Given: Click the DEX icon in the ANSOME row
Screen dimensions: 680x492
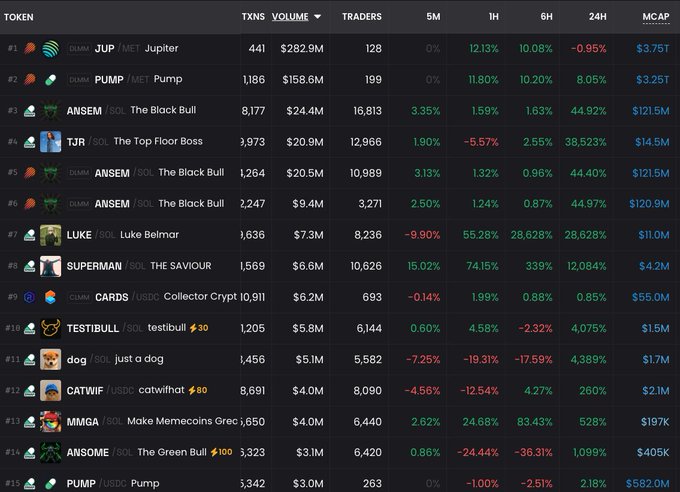Looking at the screenshot, I should pyautogui.click(x=29, y=453).
